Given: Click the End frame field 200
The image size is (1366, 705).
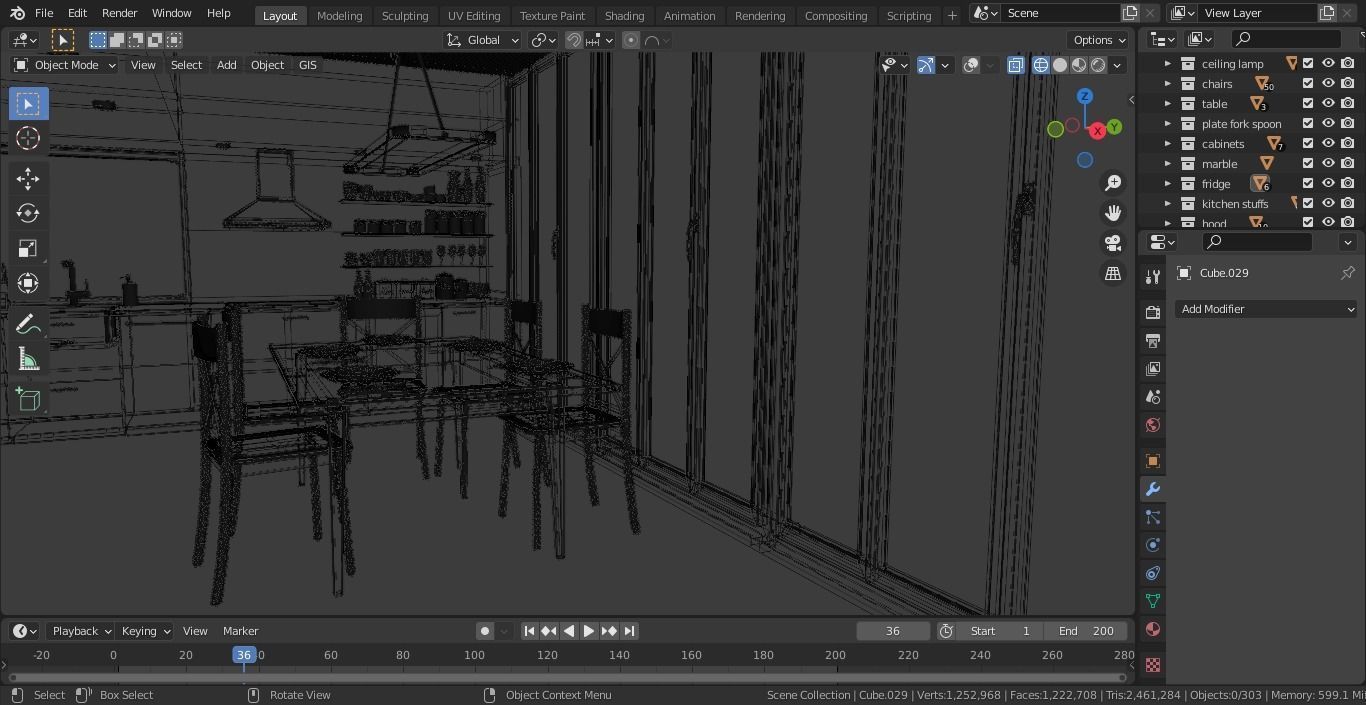Looking at the screenshot, I should point(1086,631).
